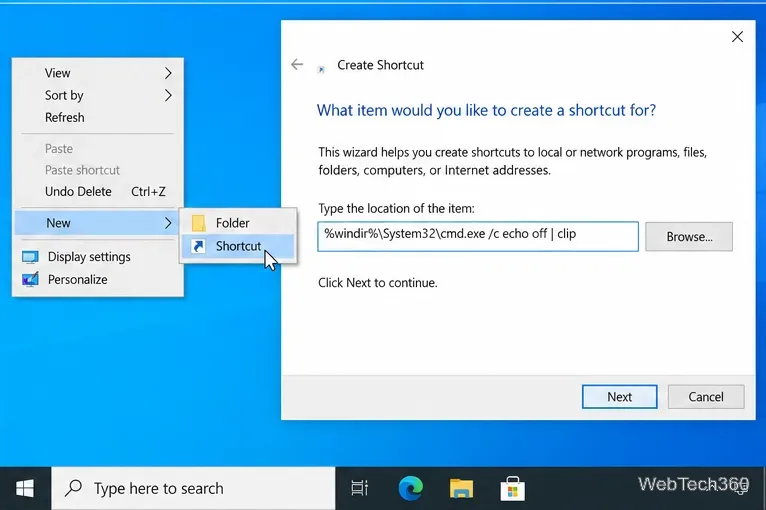Image resolution: width=766 pixels, height=510 pixels.
Task: Focus the item location text field
Action: click(x=478, y=236)
